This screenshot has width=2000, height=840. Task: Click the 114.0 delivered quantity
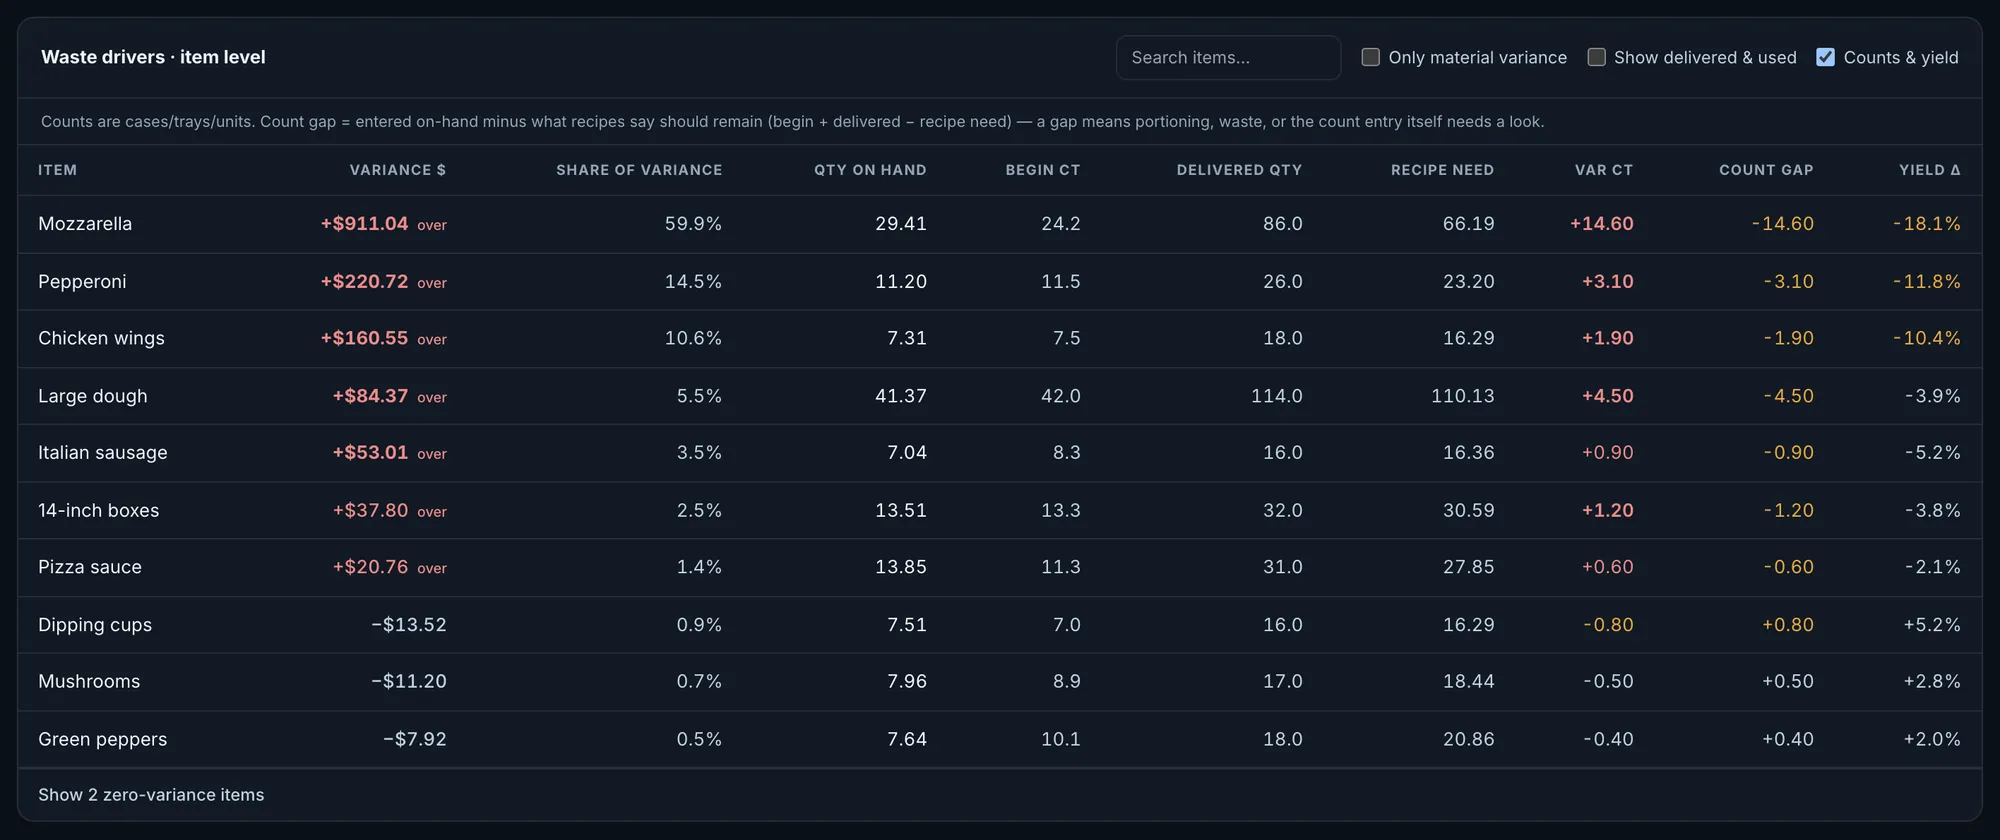[1276, 396]
